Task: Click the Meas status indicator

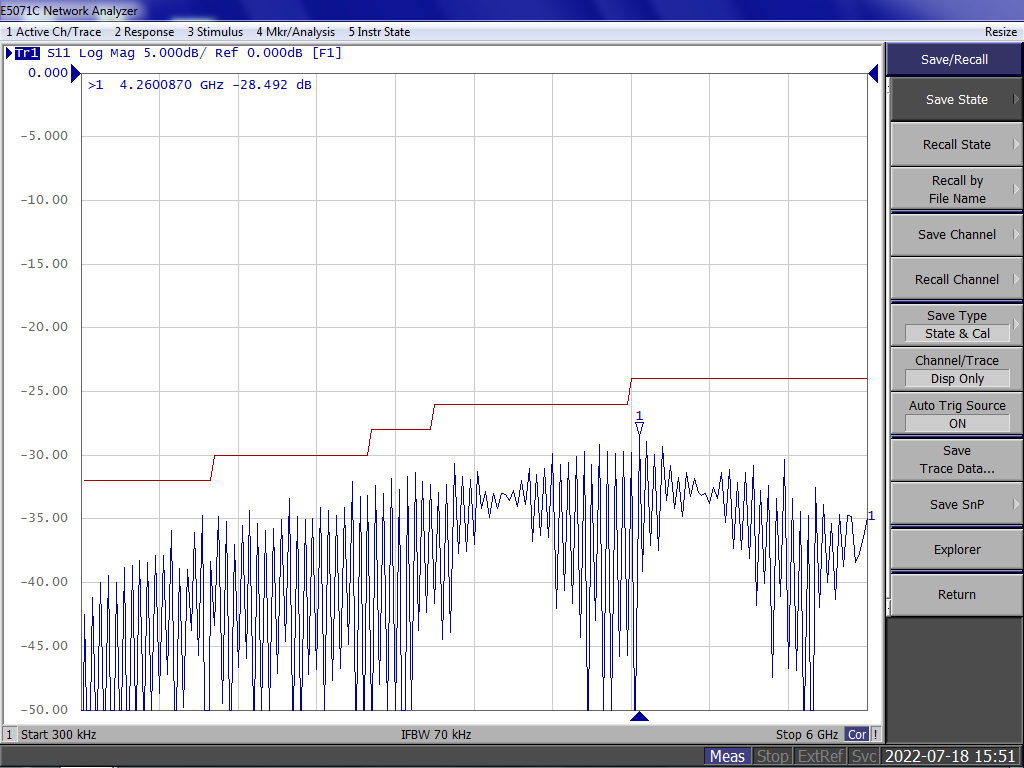Action: [x=727, y=756]
